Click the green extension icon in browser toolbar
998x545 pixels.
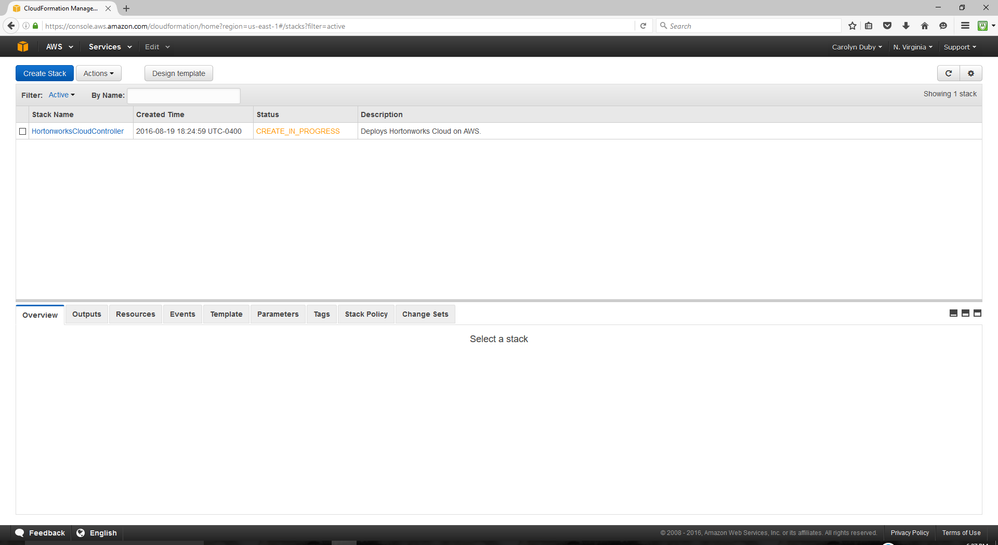(983, 26)
